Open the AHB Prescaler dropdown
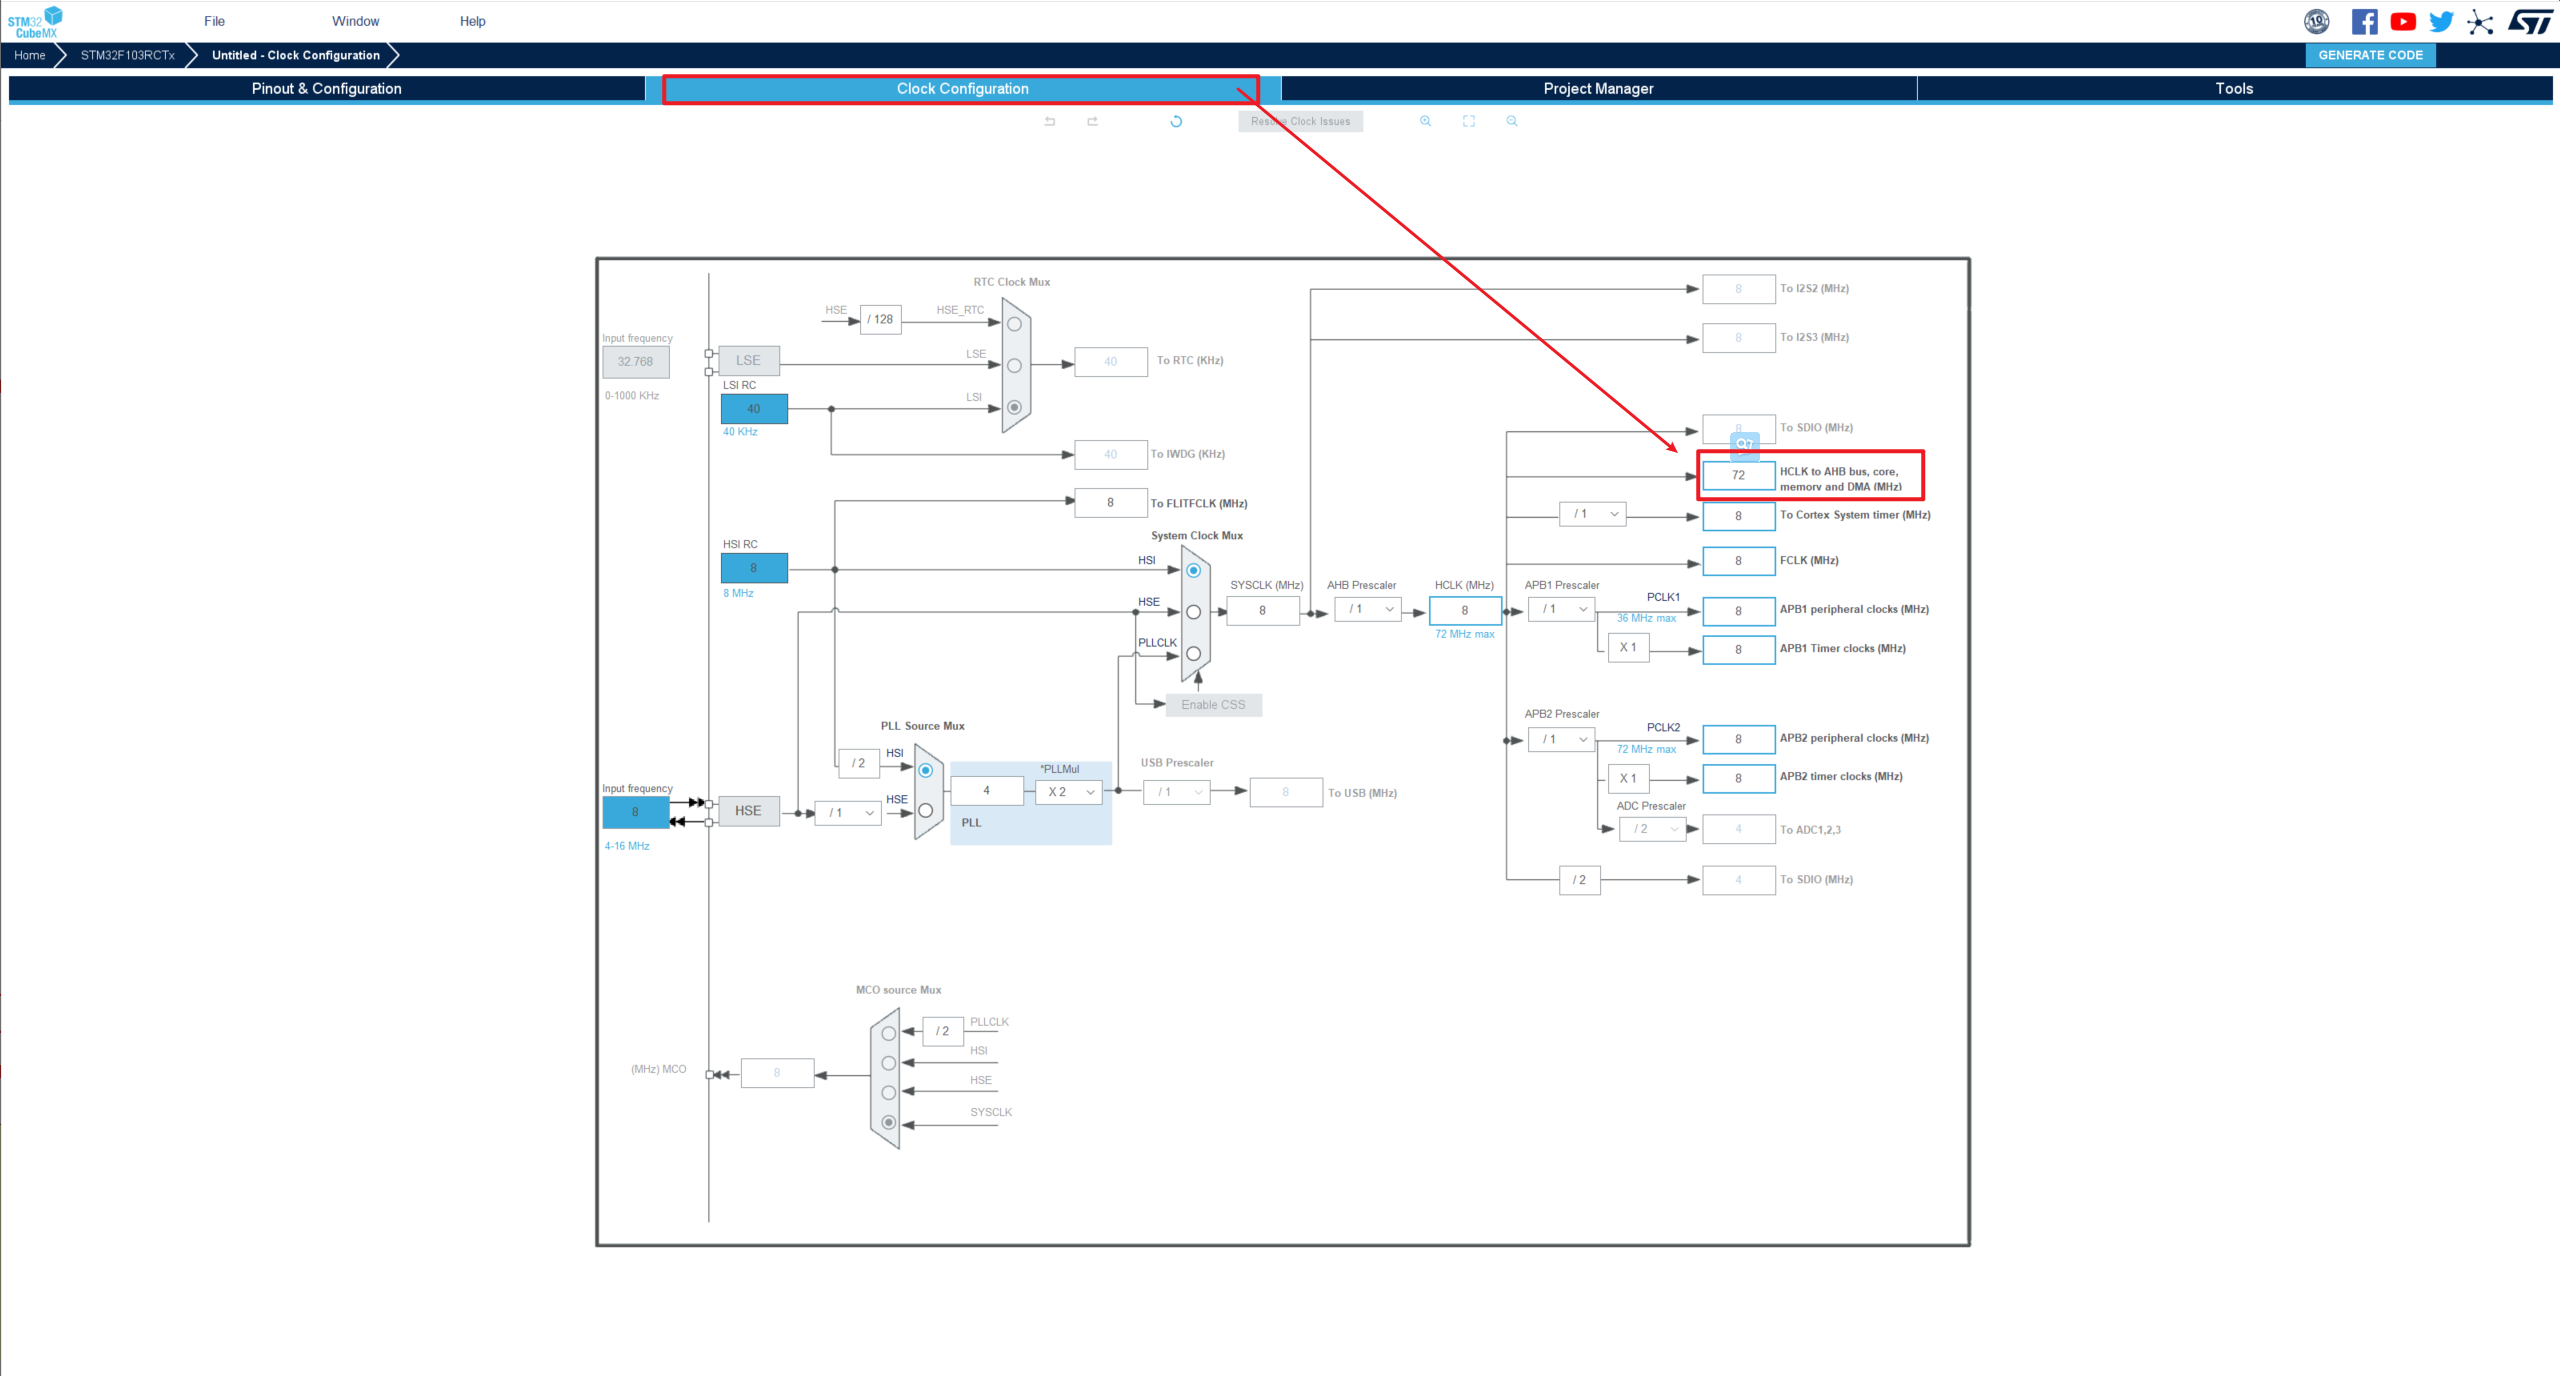Screen dimensions: 2560x1376 pos(1367,609)
